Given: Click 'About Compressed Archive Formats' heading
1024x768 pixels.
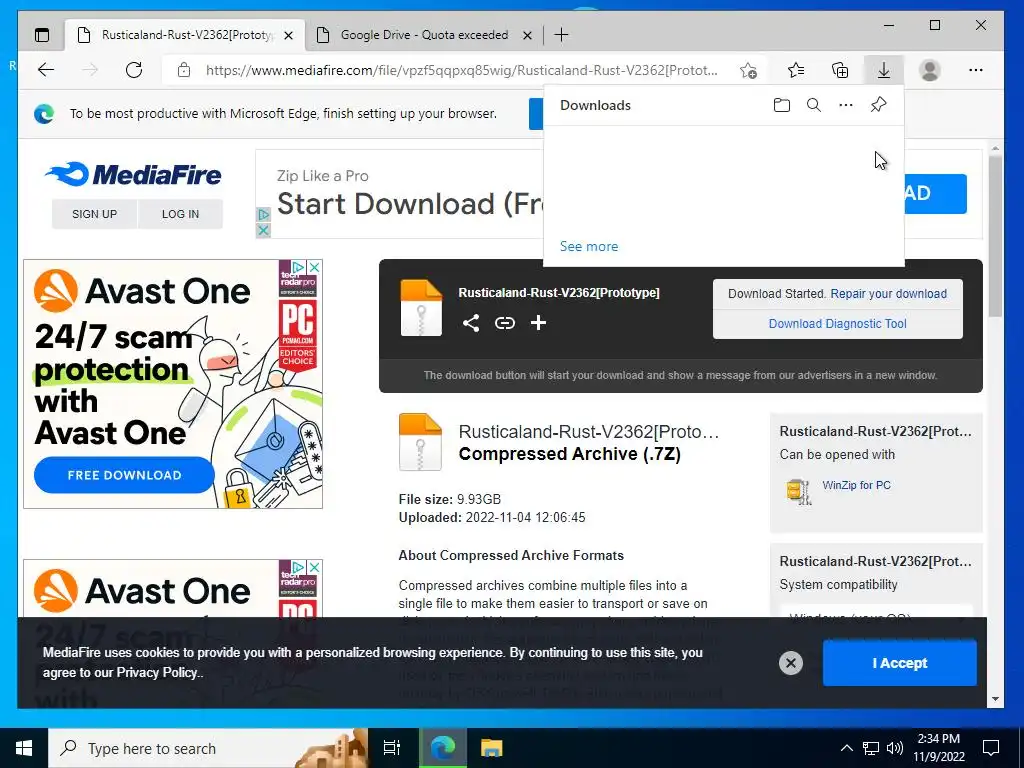Looking at the screenshot, I should [x=511, y=556].
